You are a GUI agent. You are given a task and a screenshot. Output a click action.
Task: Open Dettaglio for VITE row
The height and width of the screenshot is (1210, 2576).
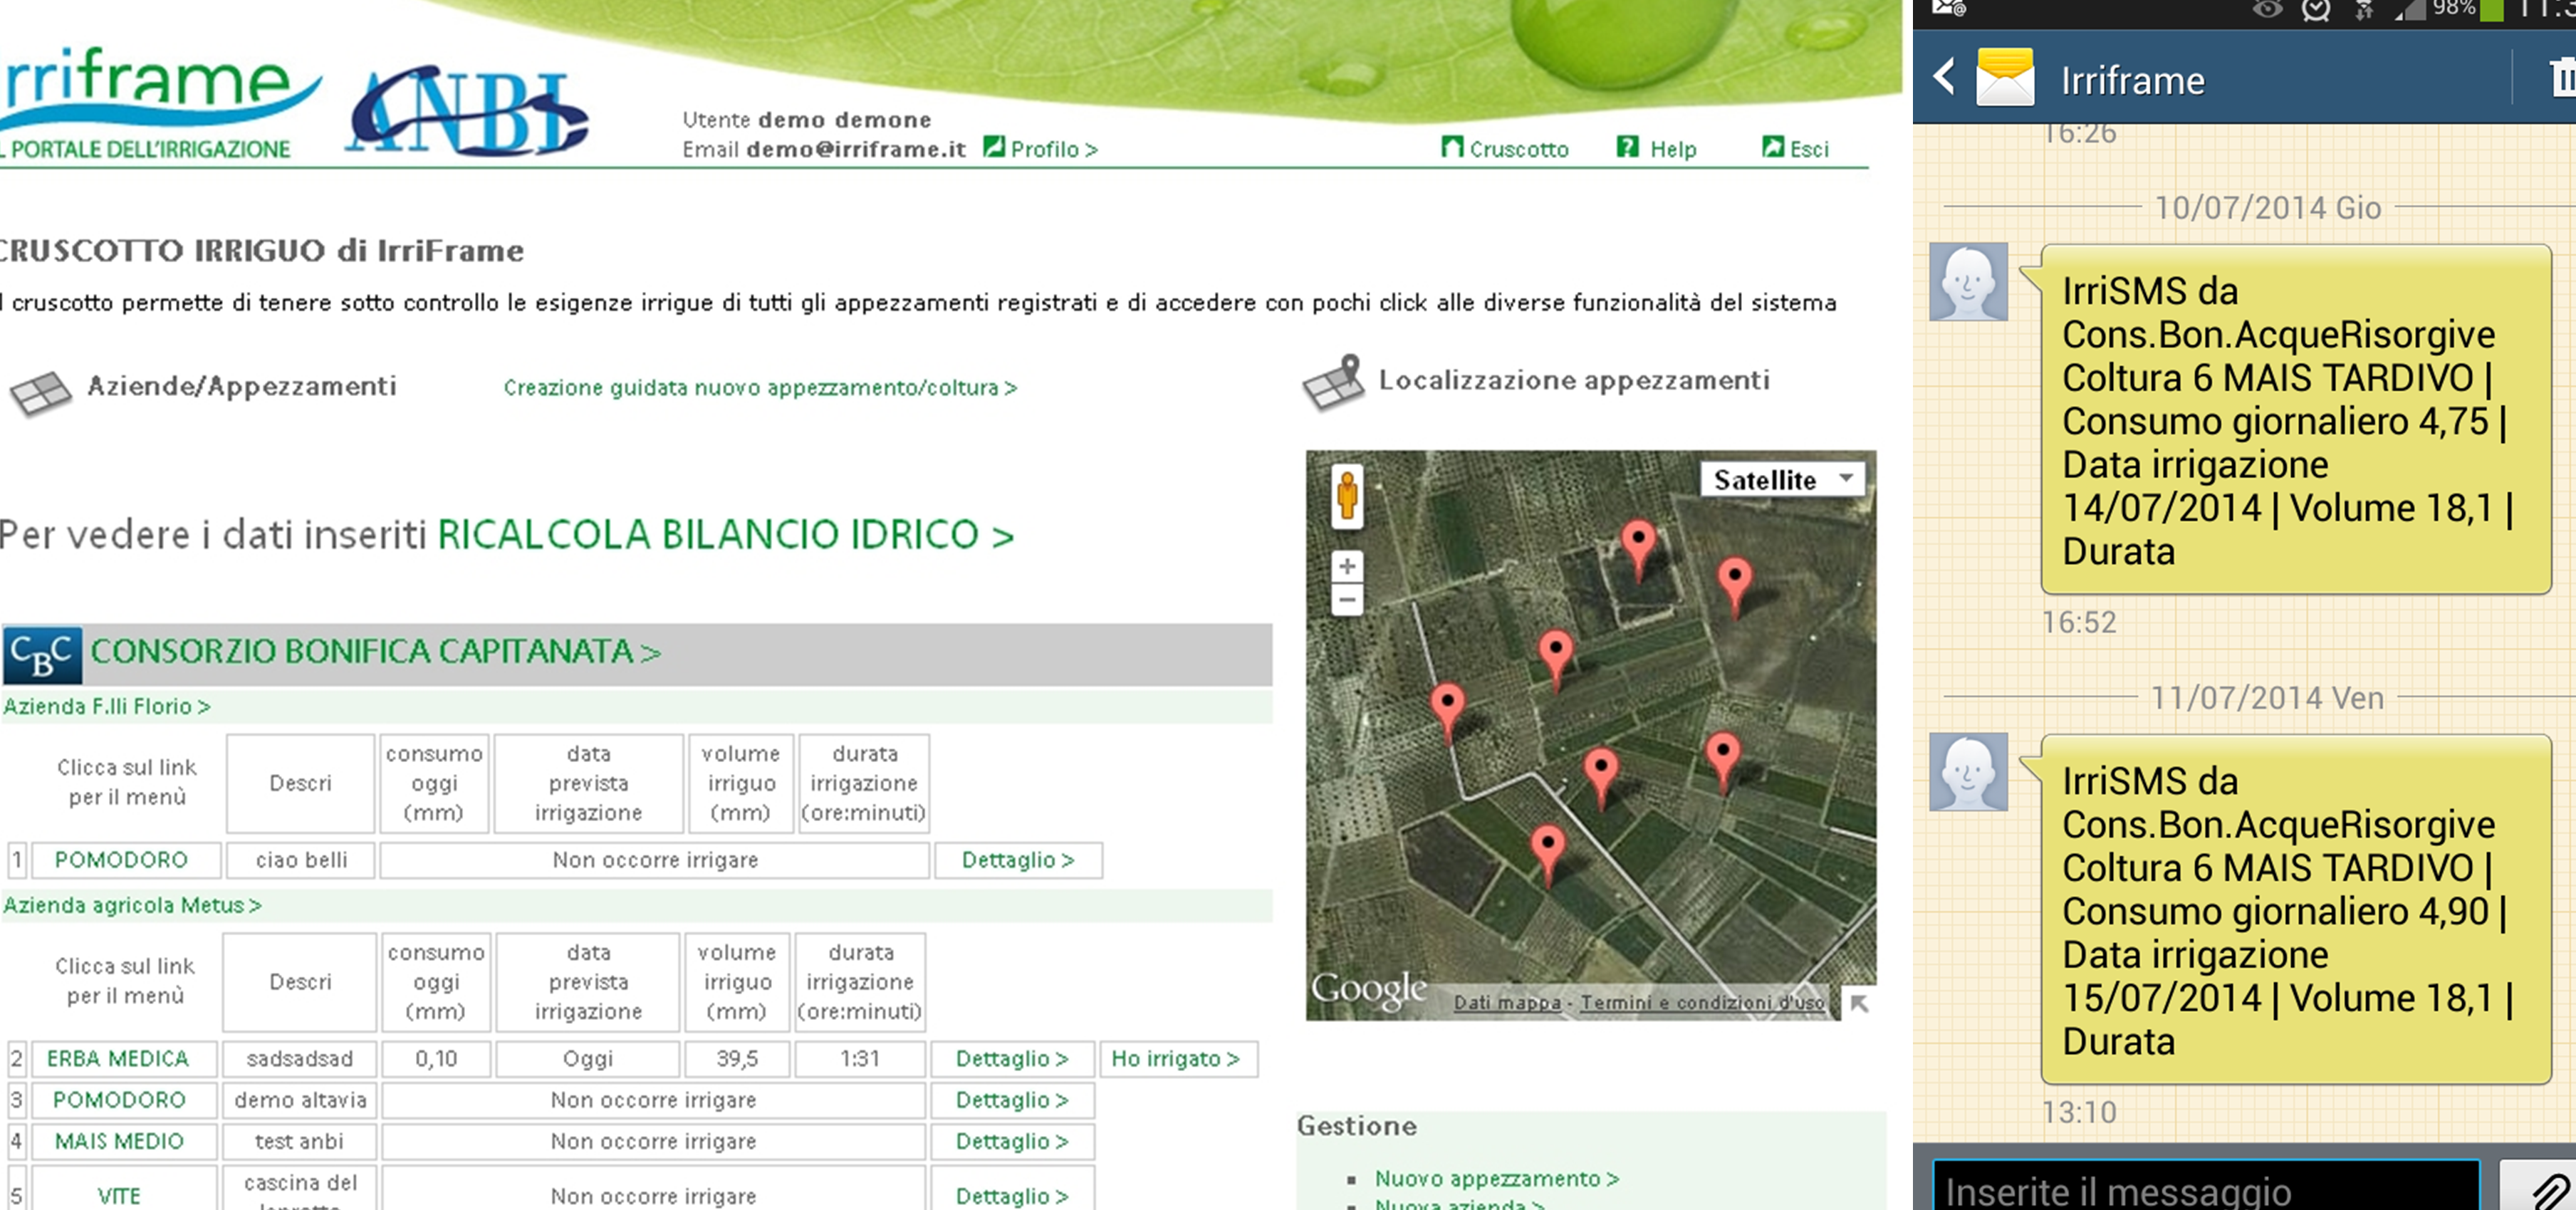(x=1012, y=1195)
